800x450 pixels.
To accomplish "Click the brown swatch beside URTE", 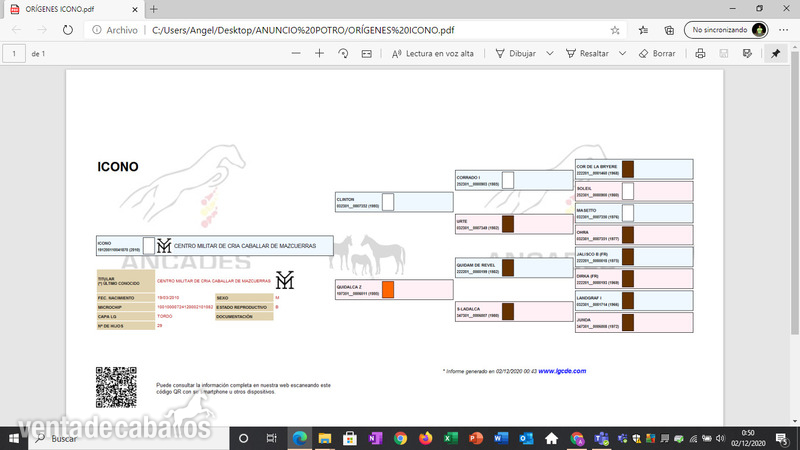I will tap(508, 224).
